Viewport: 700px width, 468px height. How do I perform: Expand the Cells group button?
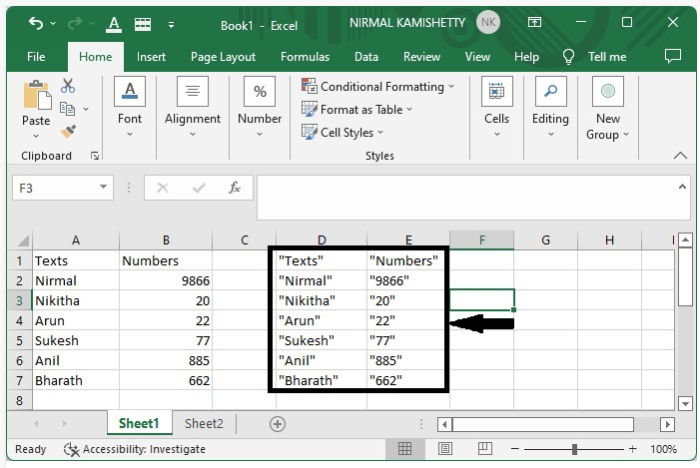tap(496, 107)
